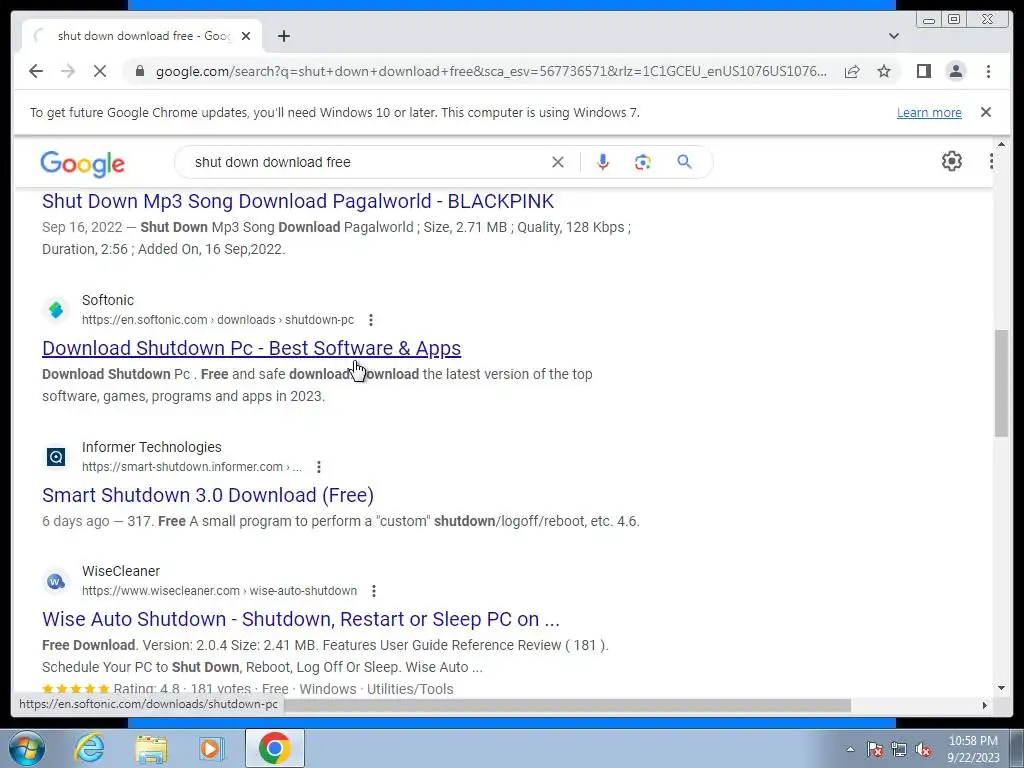Screen dimensions: 1024x768
Task: Open the Windows Start menu
Action: [26, 748]
